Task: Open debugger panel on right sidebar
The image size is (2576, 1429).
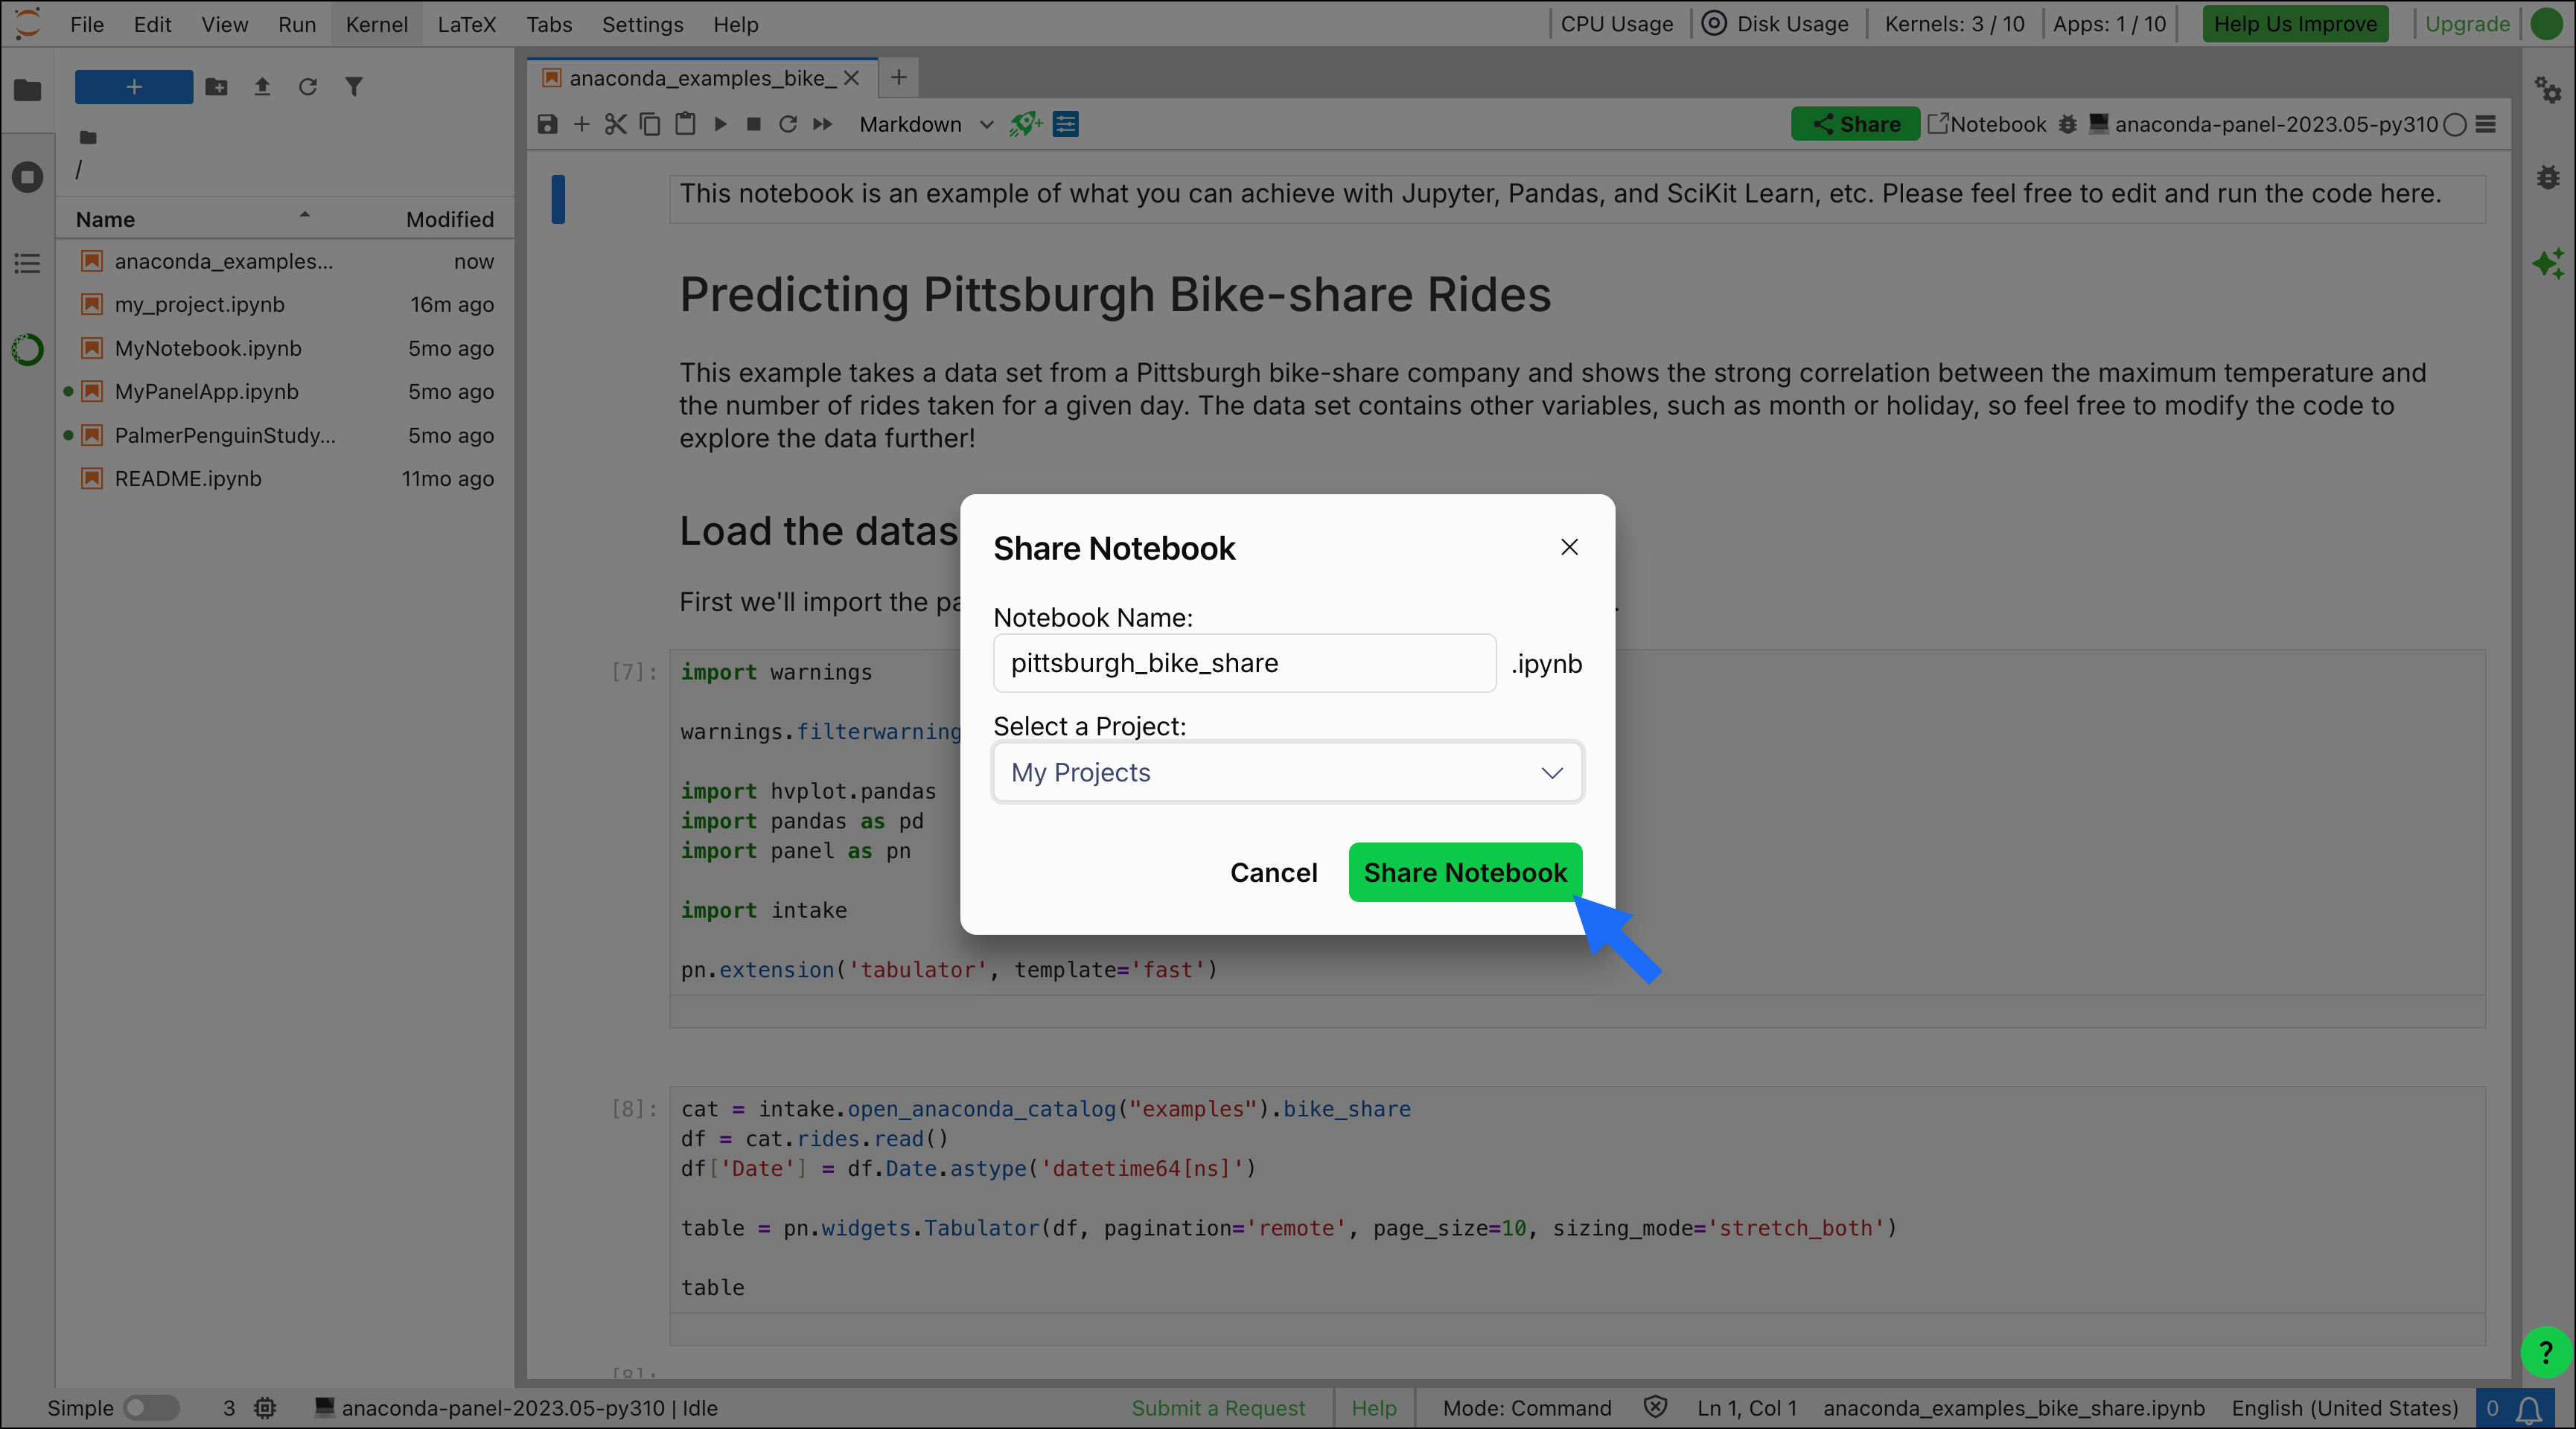Action: pos(2548,177)
